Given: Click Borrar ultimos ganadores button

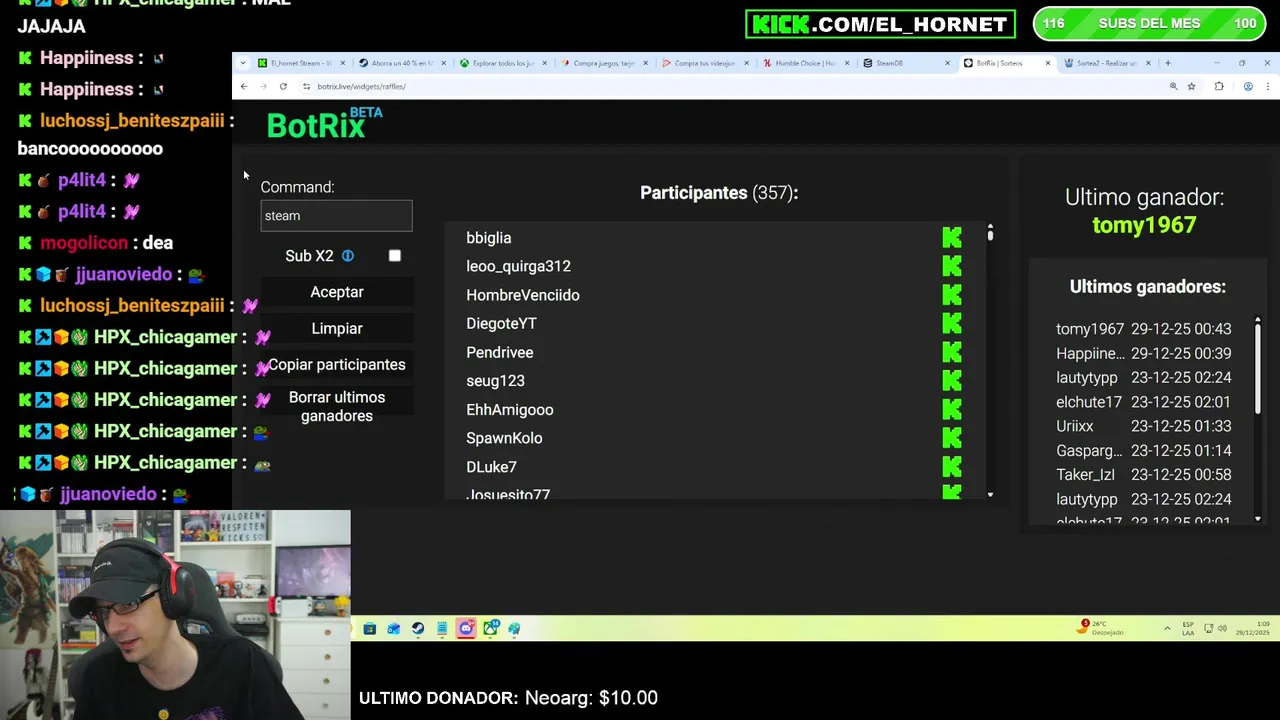Looking at the screenshot, I should (337, 406).
